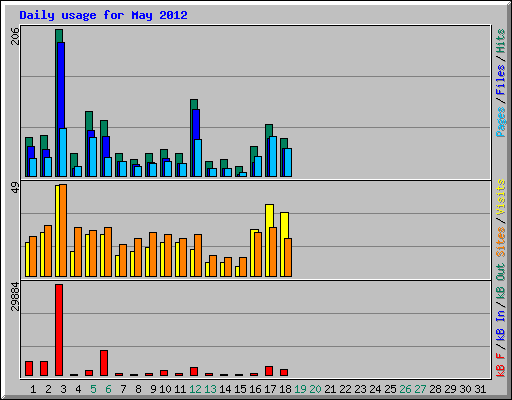This screenshot has width=512, height=400.
Task: Click the yellow visits bar for day 16
Action: point(252,253)
